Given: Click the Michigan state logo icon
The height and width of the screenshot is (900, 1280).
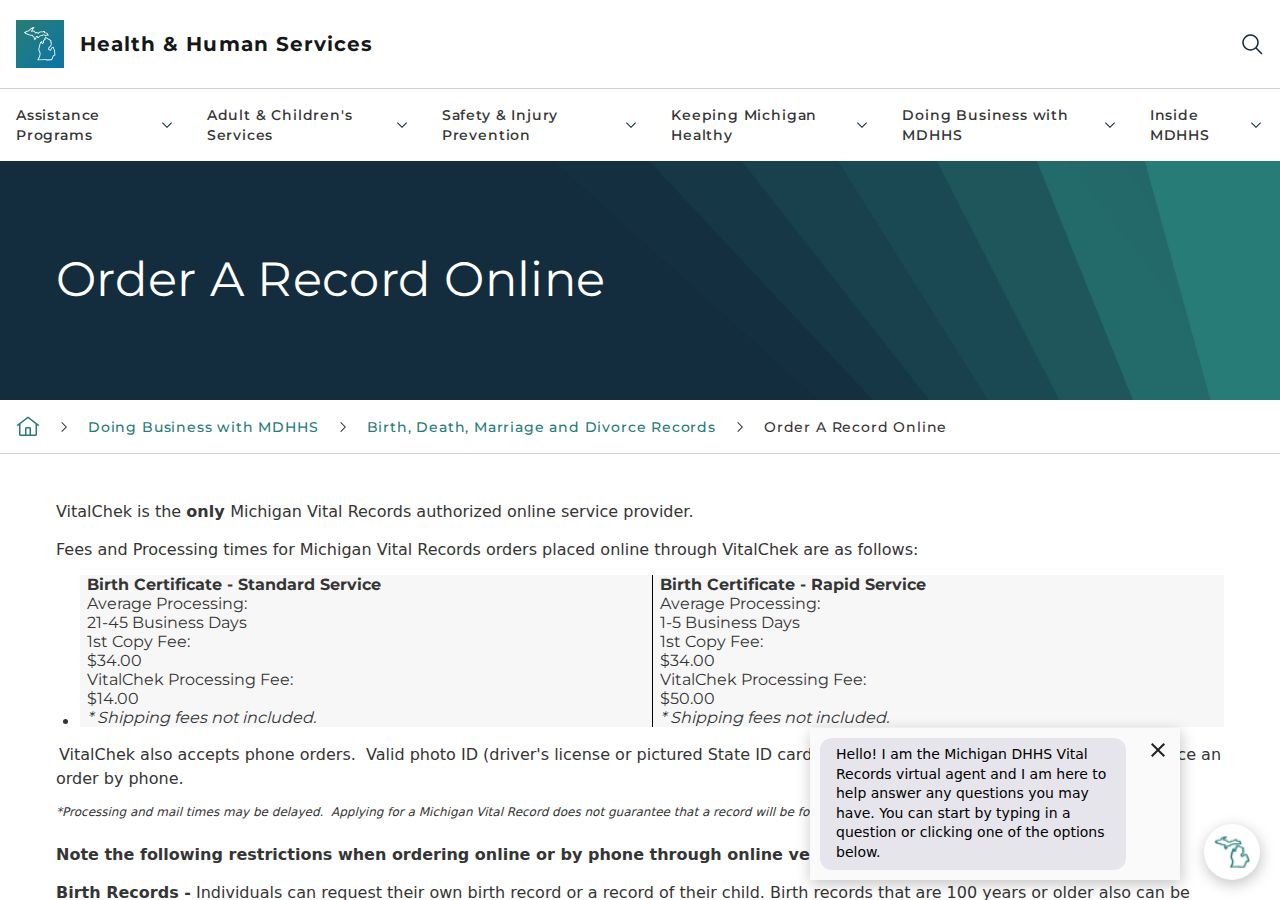Looking at the screenshot, I should [40, 44].
